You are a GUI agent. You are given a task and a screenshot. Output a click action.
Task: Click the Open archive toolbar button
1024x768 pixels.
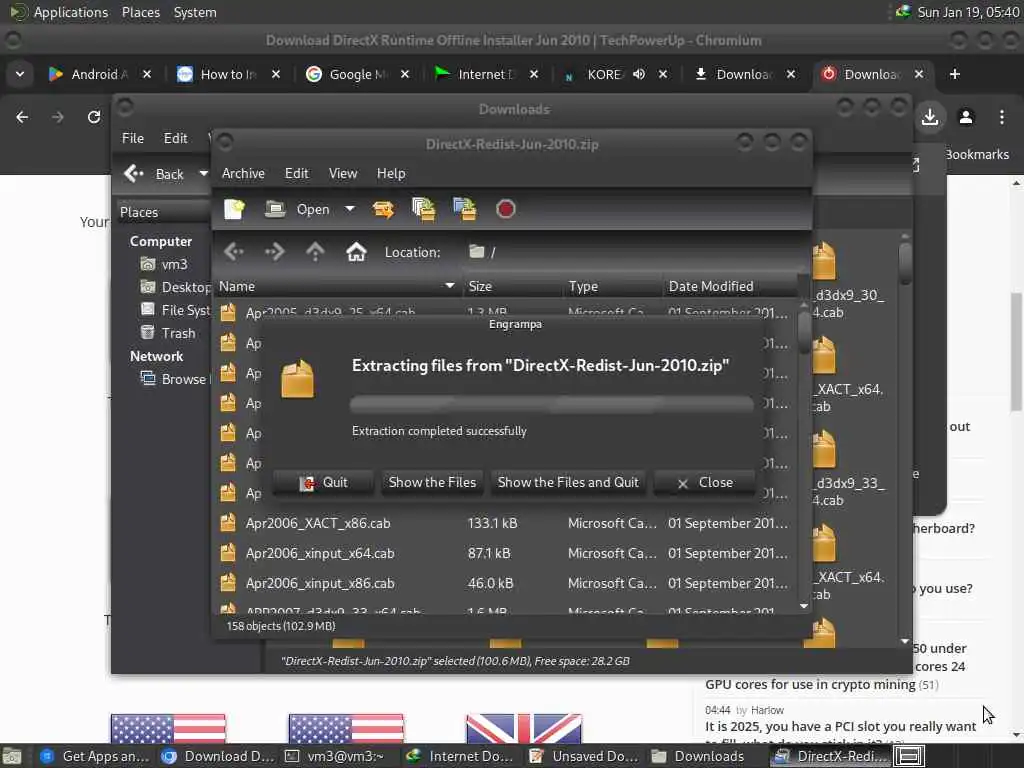point(298,209)
